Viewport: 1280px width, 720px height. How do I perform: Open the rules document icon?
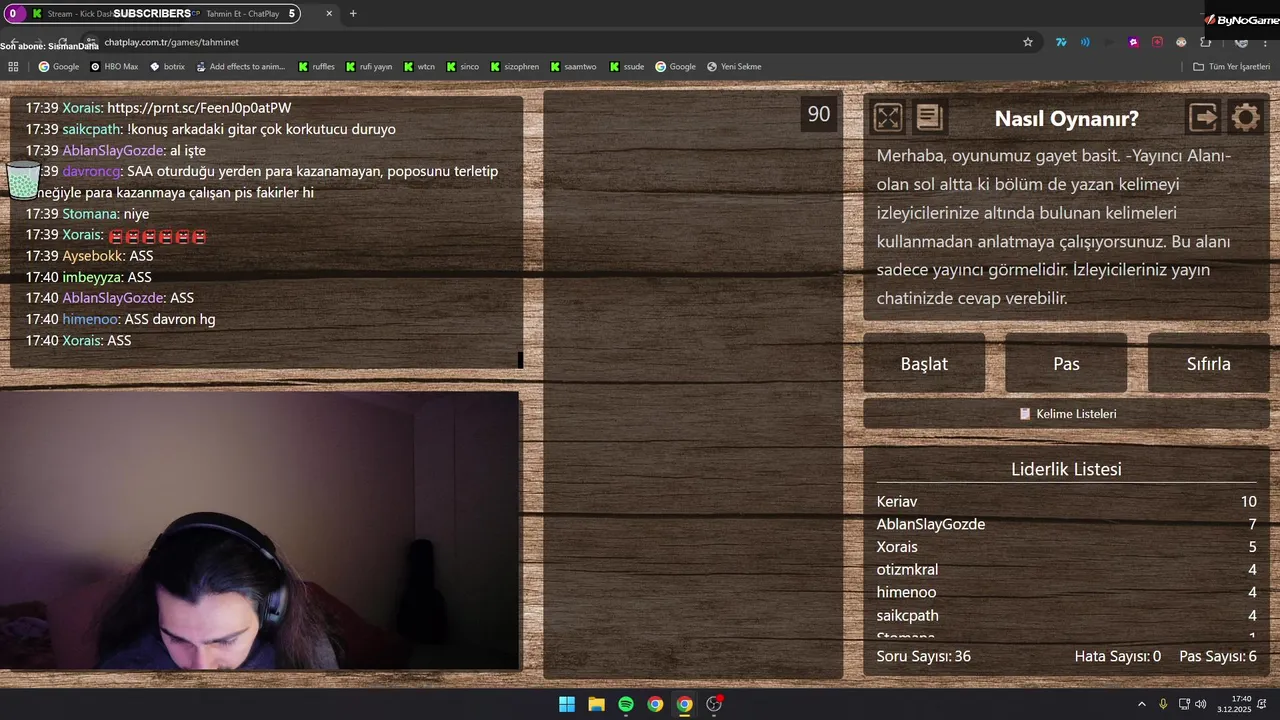[x=930, y=118]
